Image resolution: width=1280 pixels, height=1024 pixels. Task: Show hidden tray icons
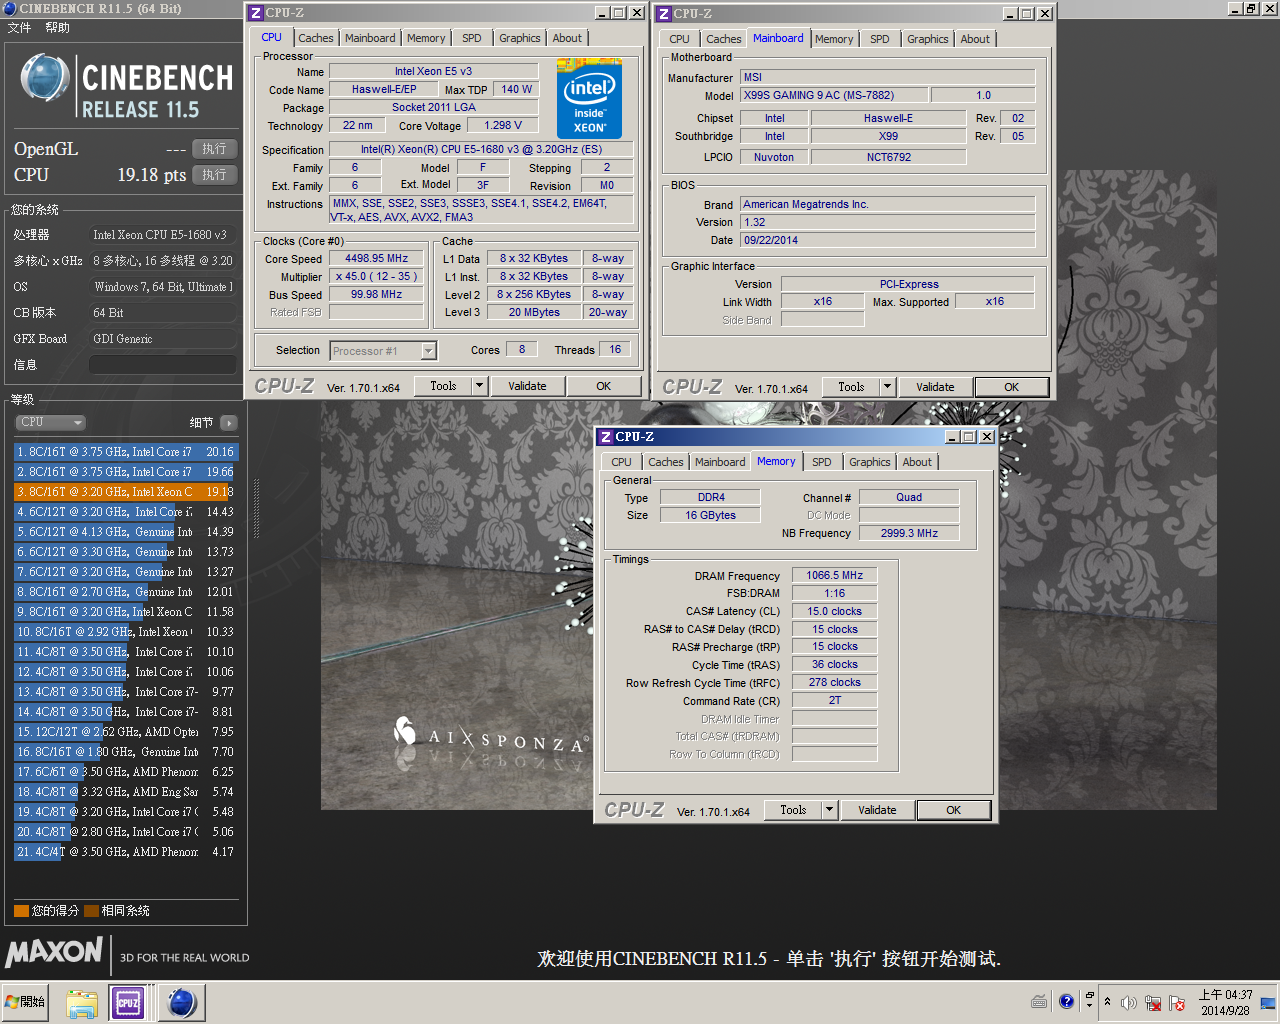click(1107, 1002)
